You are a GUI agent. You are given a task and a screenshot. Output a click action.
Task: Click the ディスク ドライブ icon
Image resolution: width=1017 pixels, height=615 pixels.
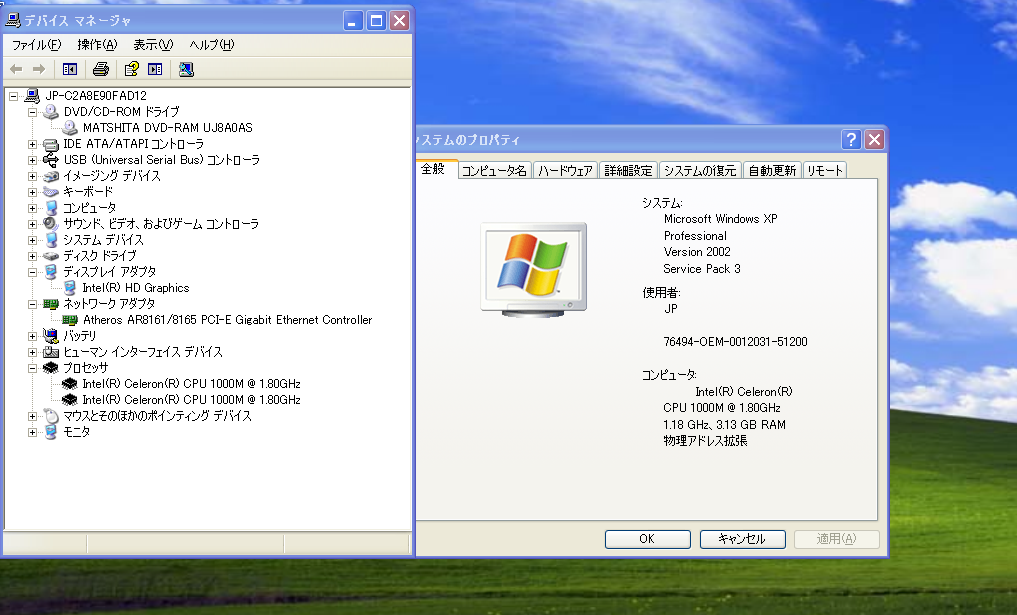(x=51, y=256)
